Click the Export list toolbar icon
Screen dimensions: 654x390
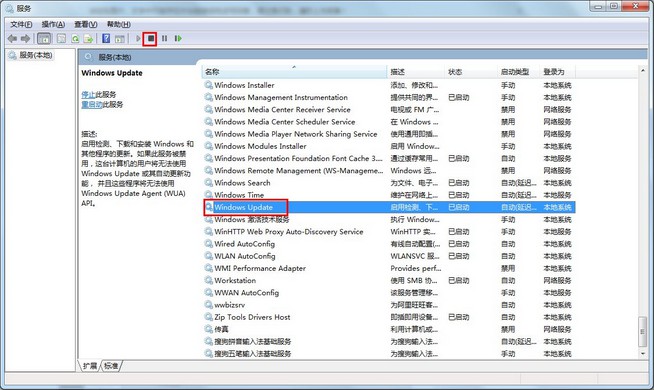coord(88,39)
